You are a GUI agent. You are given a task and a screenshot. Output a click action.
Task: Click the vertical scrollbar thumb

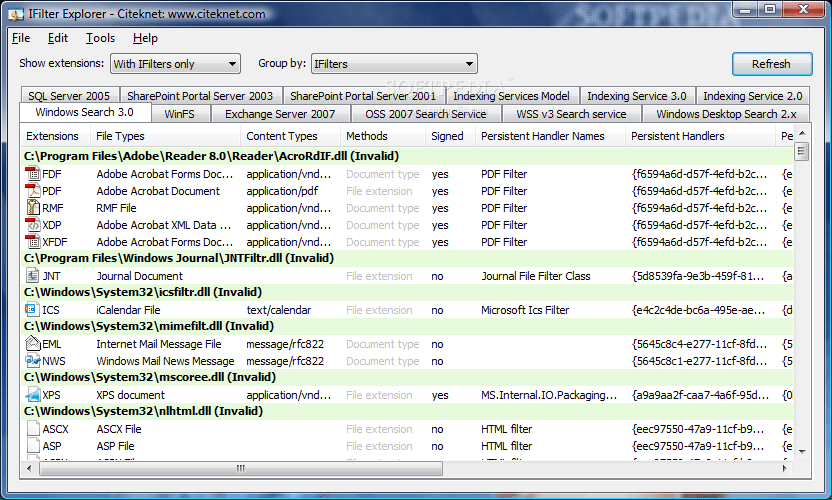click(x=802, y=151)
